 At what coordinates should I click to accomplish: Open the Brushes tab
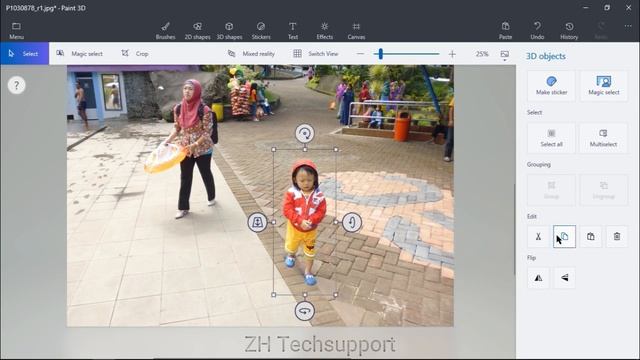pyautogui.click(x=165, y=31)
